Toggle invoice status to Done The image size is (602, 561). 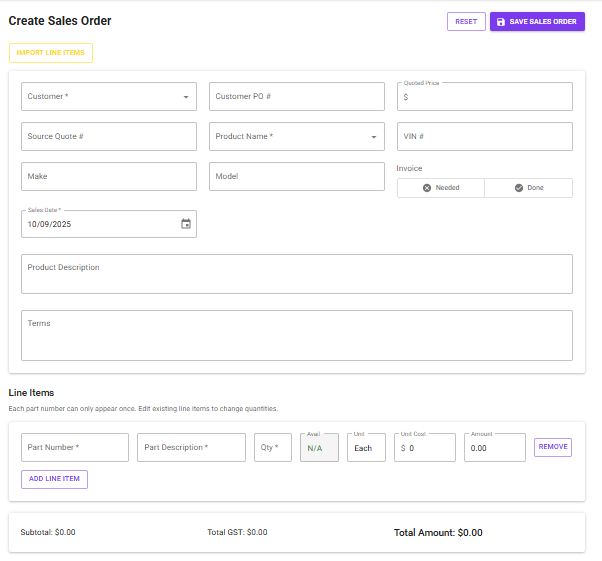(x=528, y=188)
